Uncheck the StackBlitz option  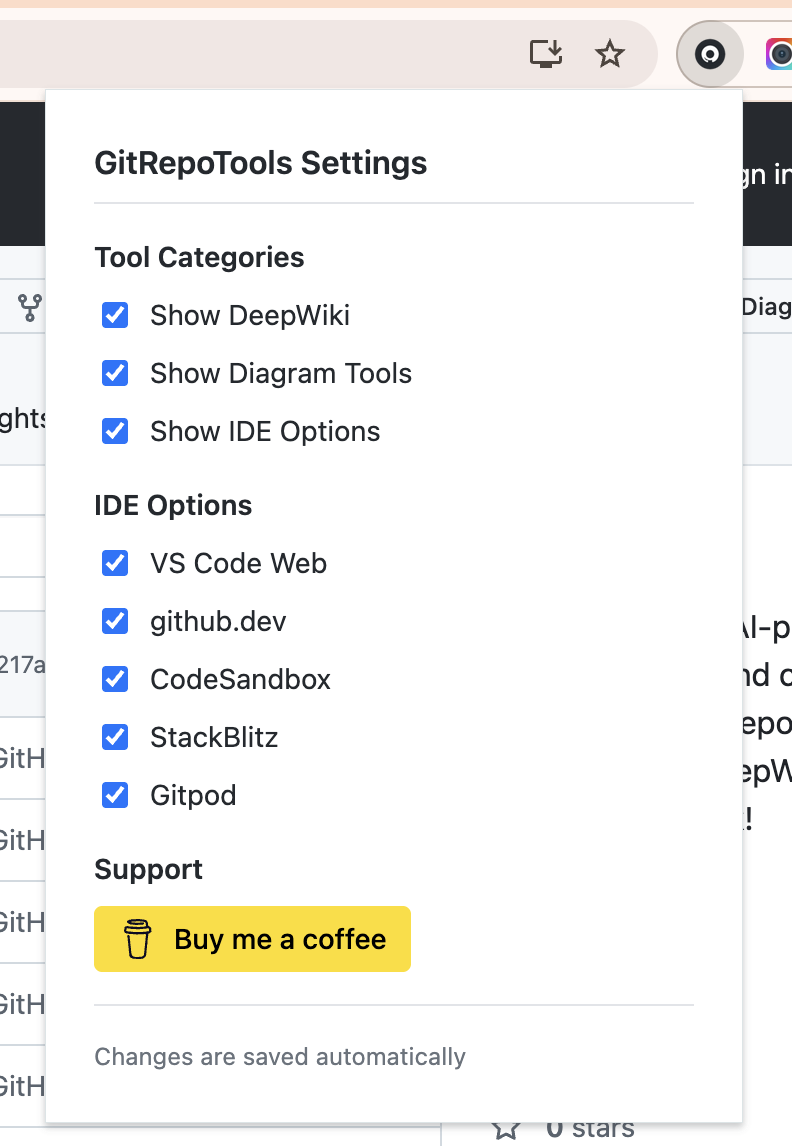click(115, 737)
